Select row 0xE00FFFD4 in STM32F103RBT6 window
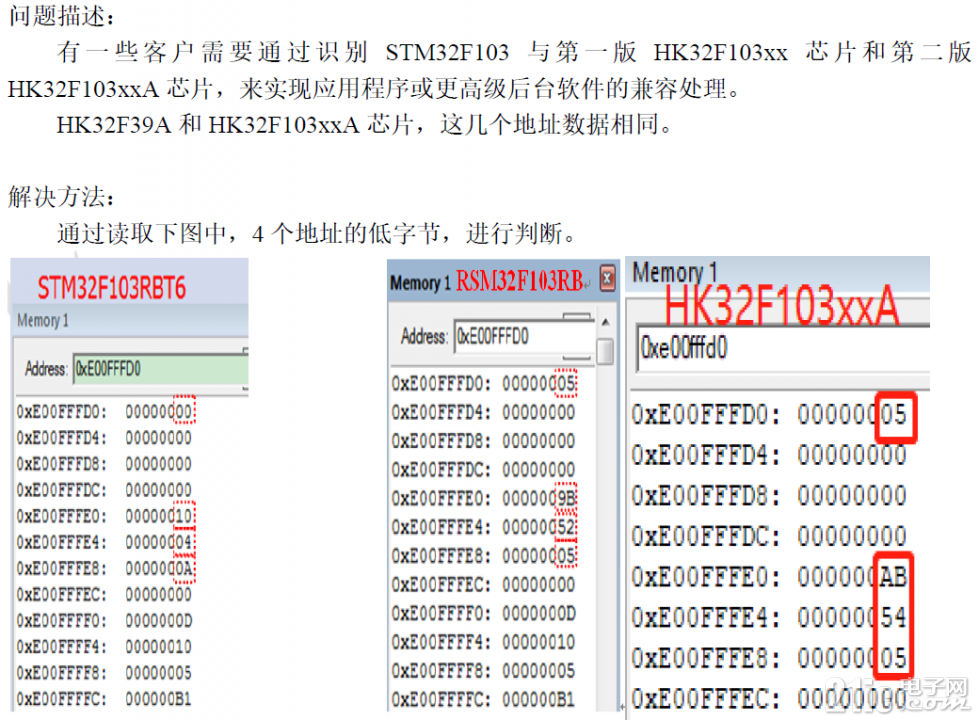This screenshot has width=979, height=720. click(105, 438)
